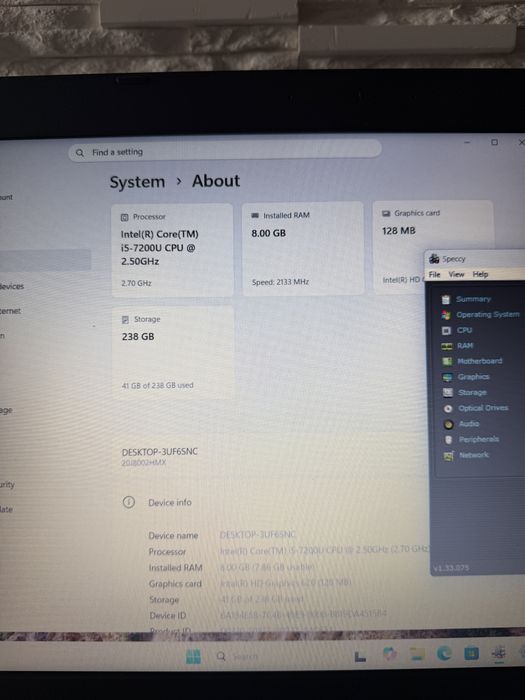Click 'Speed: 2133 MHz' text
The image size is (525, 700).
[x=280, y=282]
